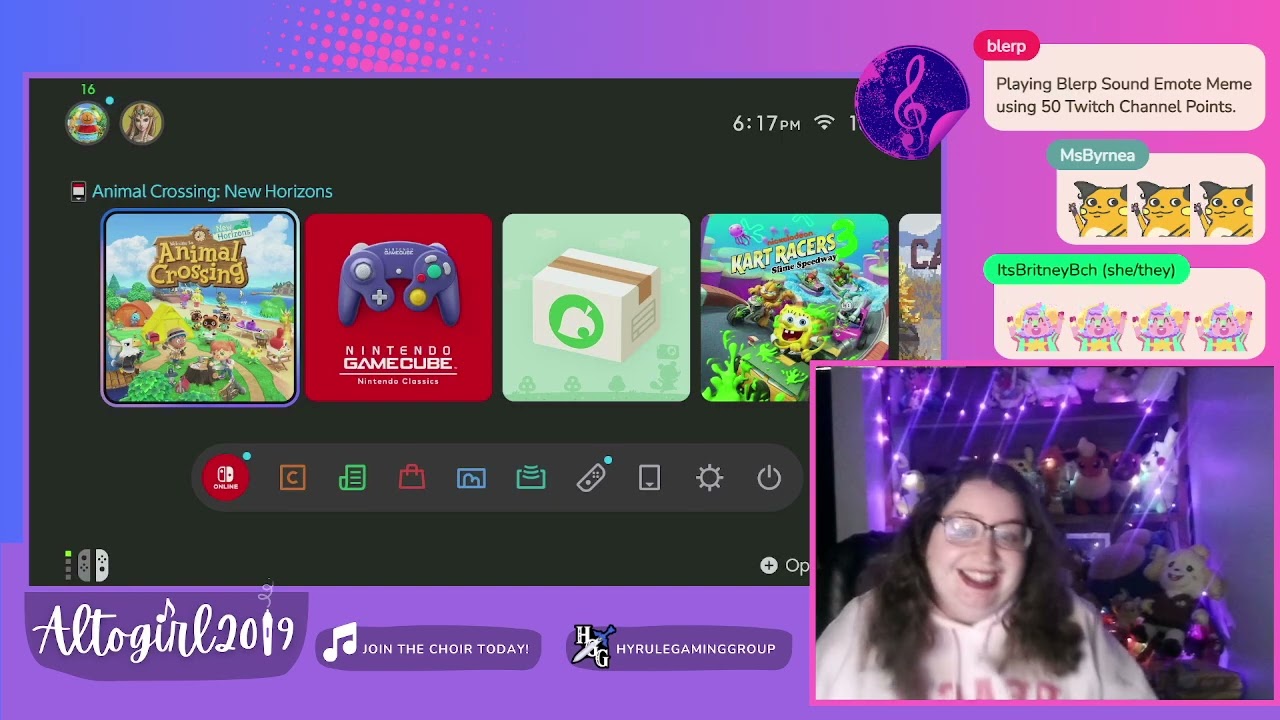Launch the Nintendo GameCube Classics tile
This screenshot has height=720, width=1280.
coord(398,308)
